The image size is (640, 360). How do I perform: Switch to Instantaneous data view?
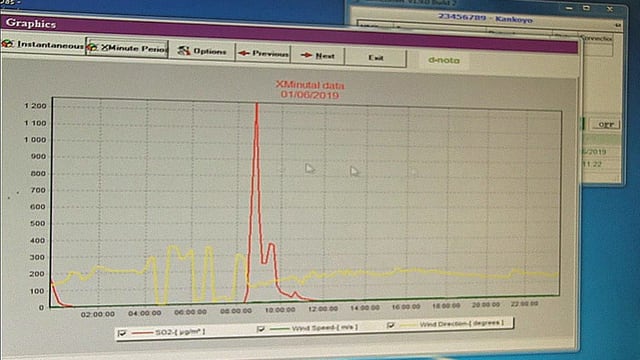(x=43, y=44)
